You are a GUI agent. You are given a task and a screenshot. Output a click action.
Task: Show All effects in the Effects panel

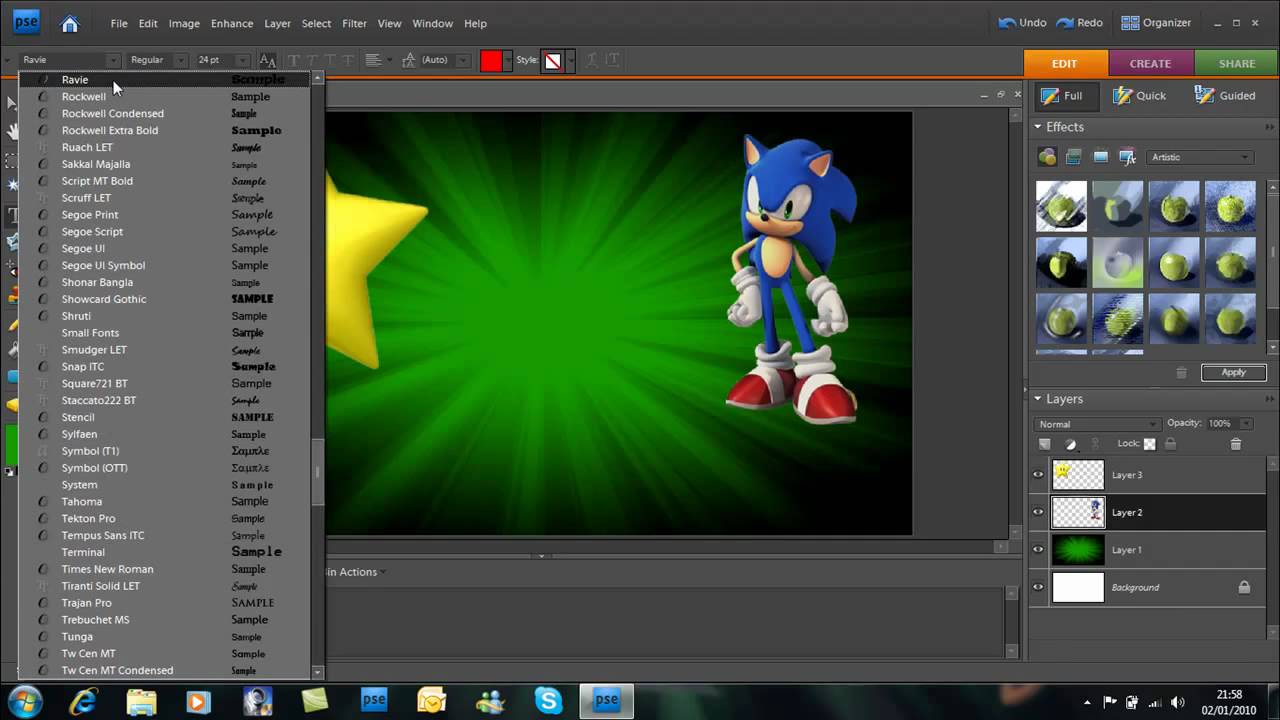(x=1128, y=157)
